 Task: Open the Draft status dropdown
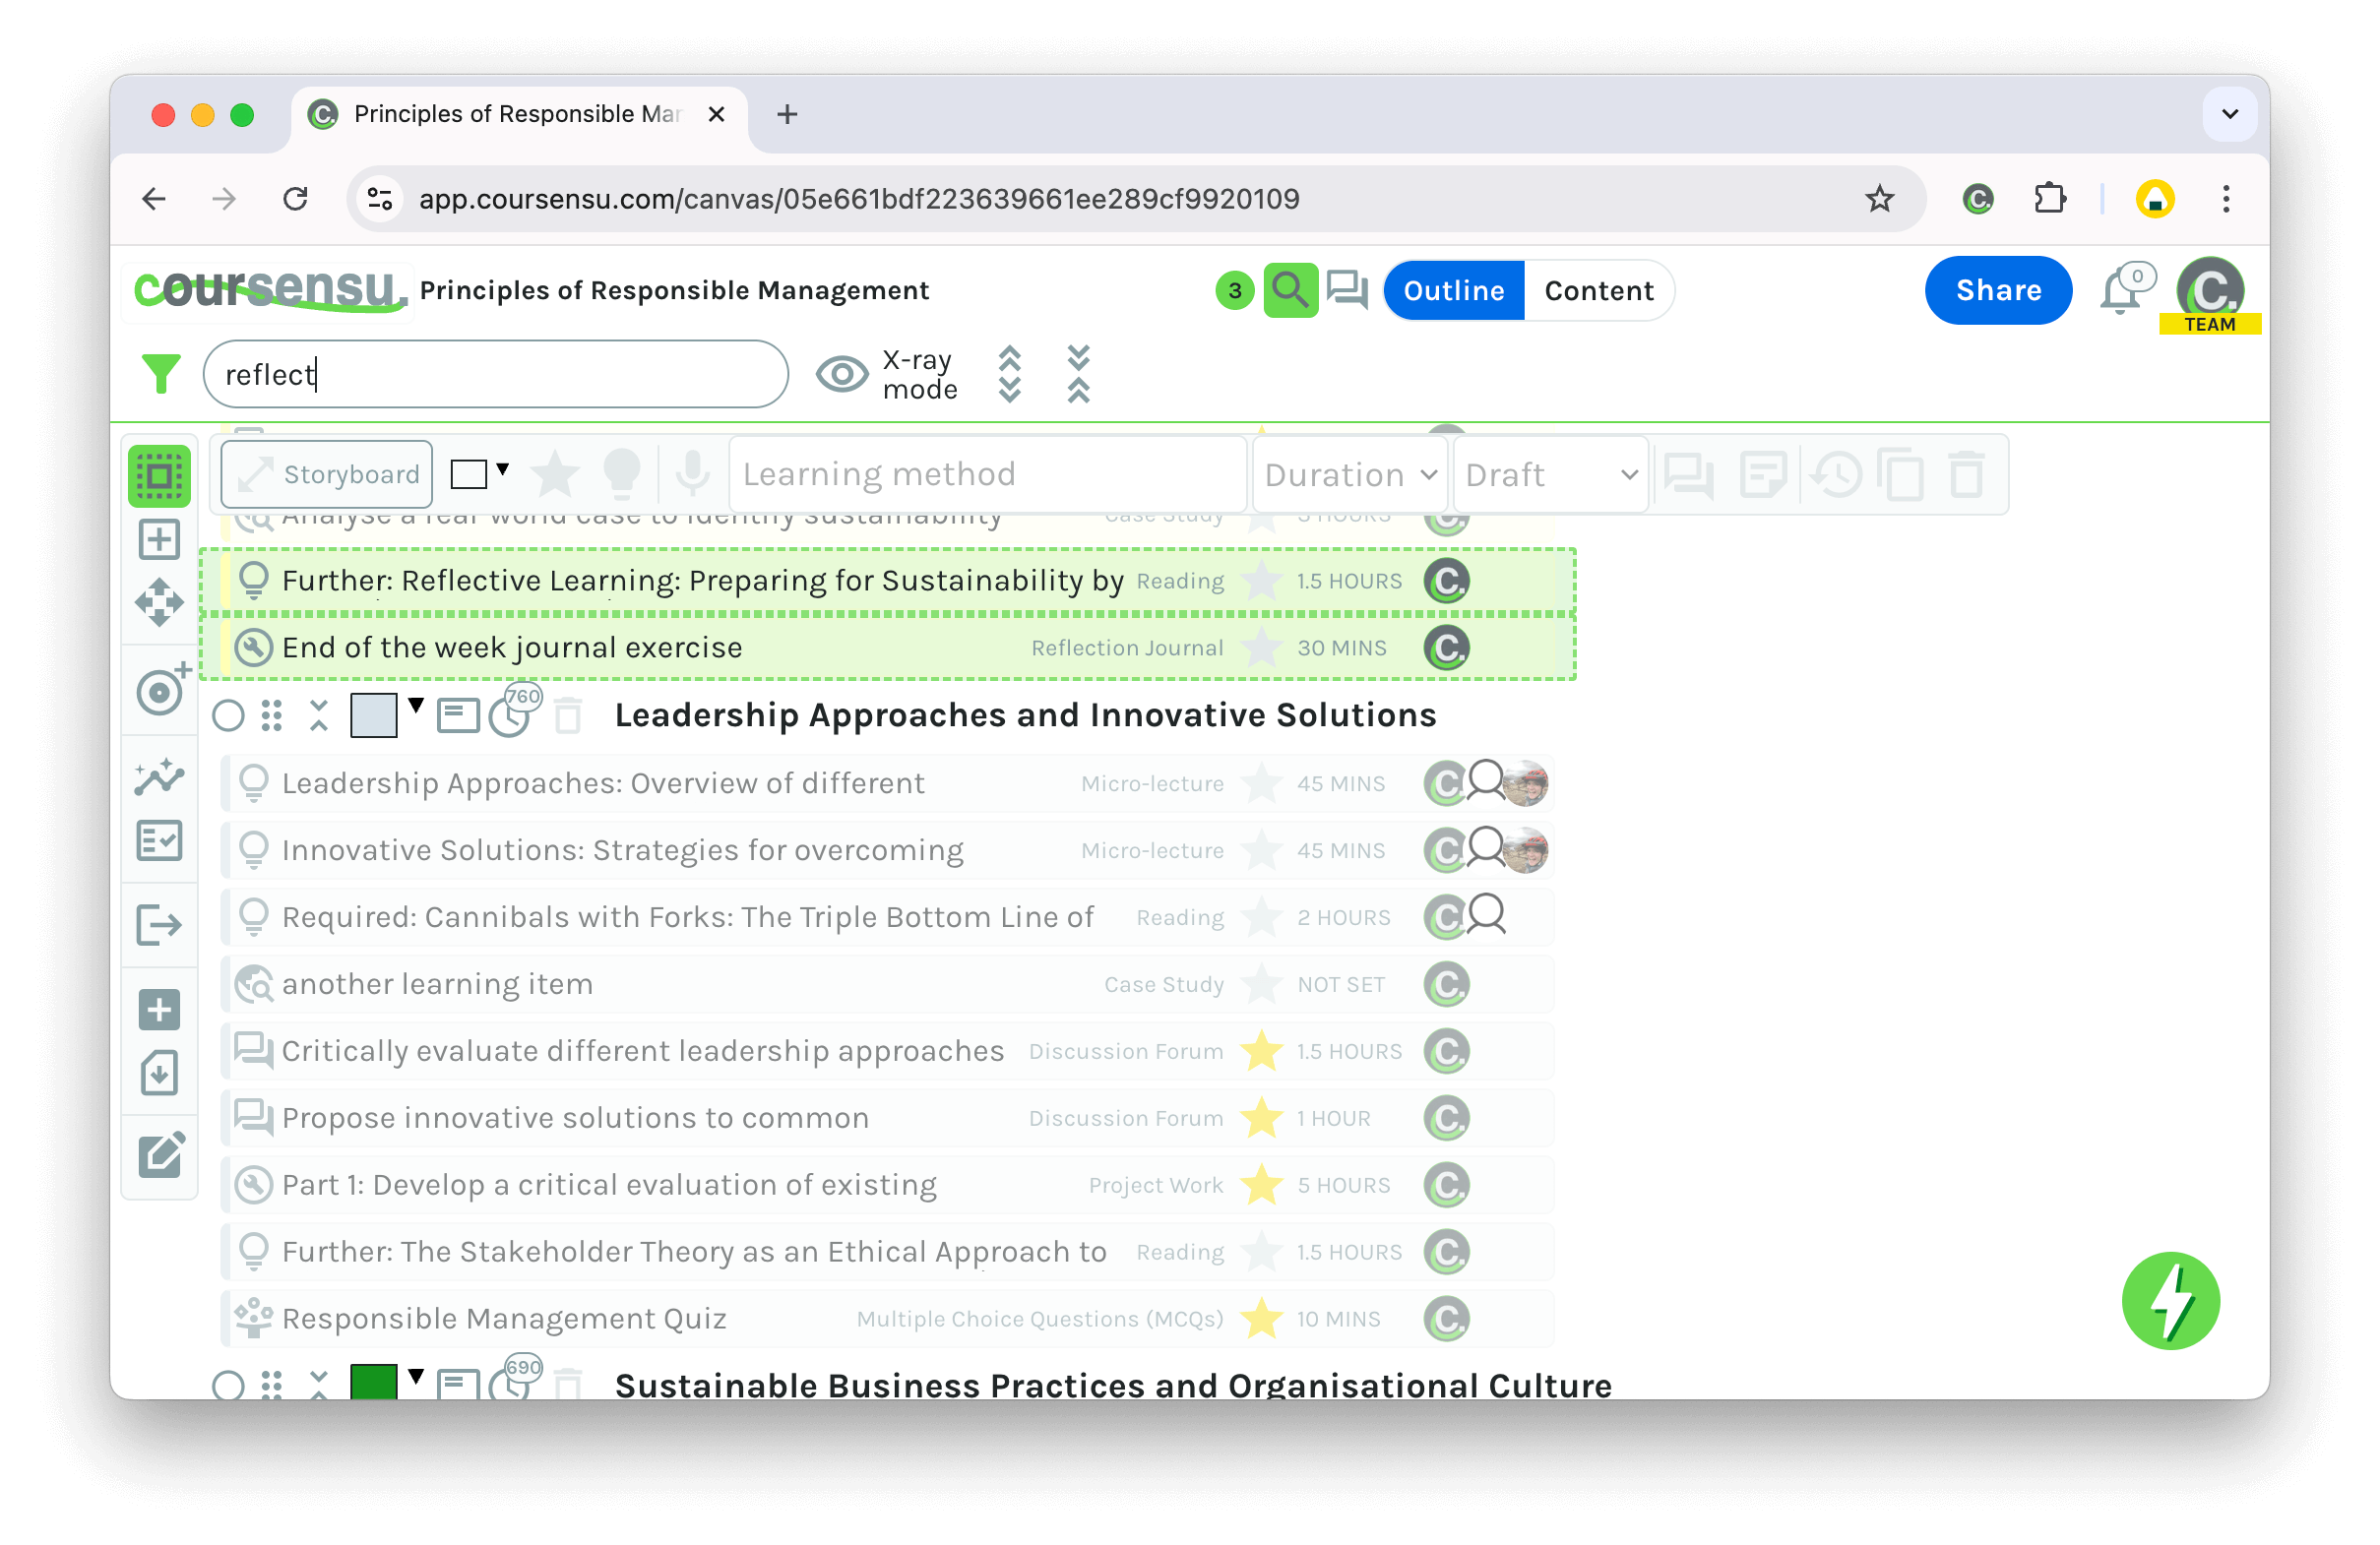pos(1551,474)
